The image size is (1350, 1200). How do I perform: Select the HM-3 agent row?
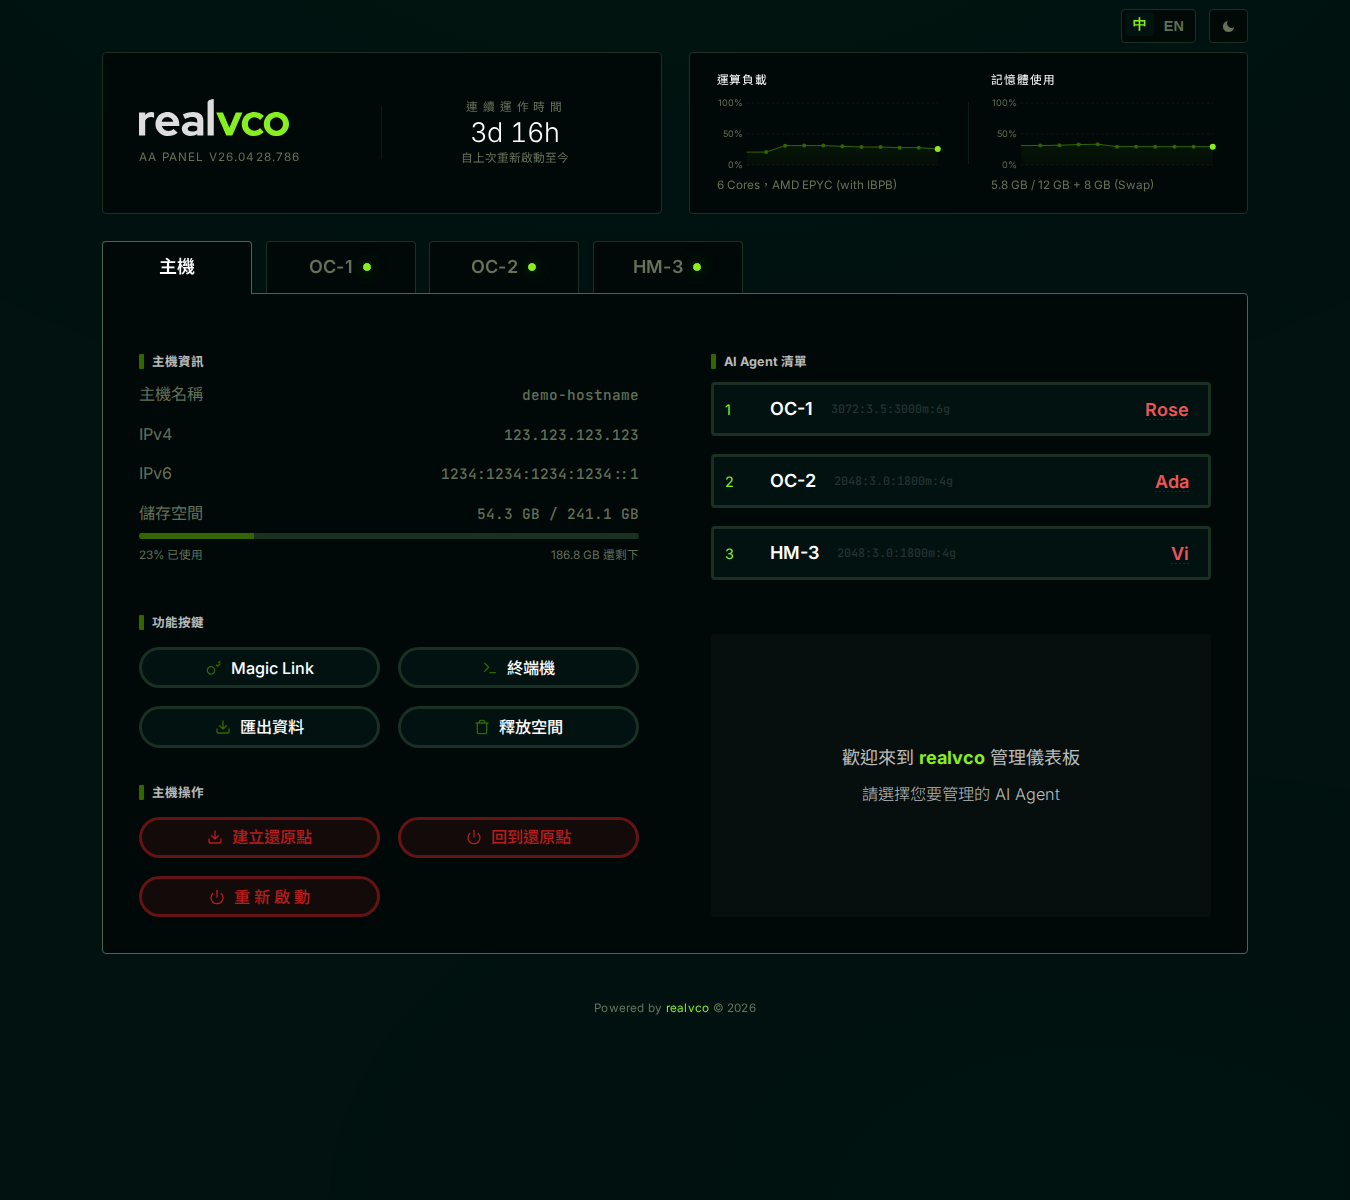click(x=961, y=553)
